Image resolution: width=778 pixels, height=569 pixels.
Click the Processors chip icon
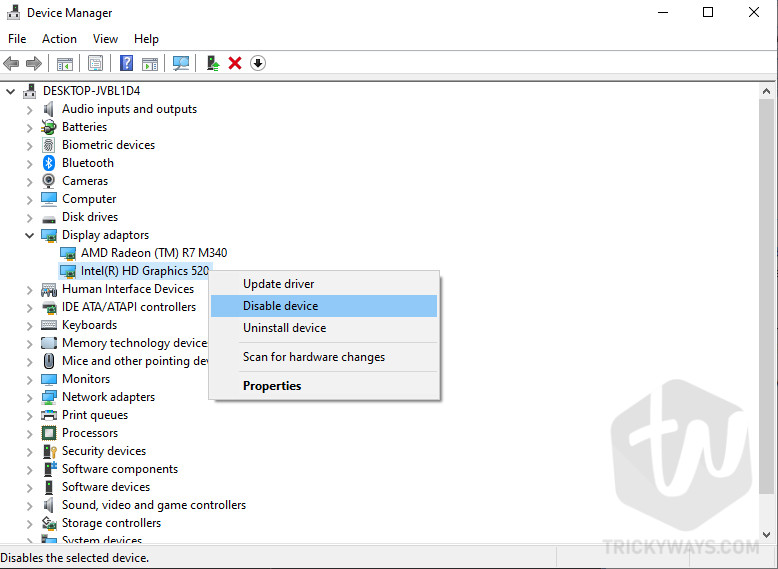coord(49,433)
